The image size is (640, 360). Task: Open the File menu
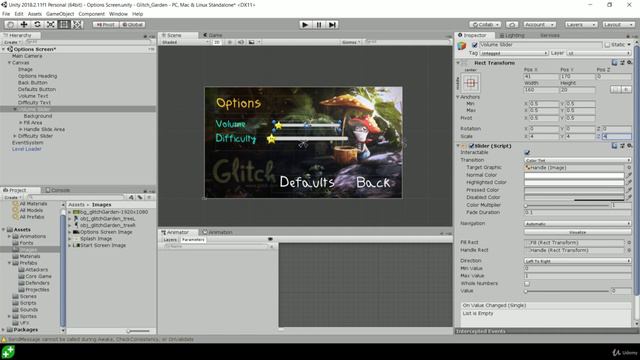6,14
